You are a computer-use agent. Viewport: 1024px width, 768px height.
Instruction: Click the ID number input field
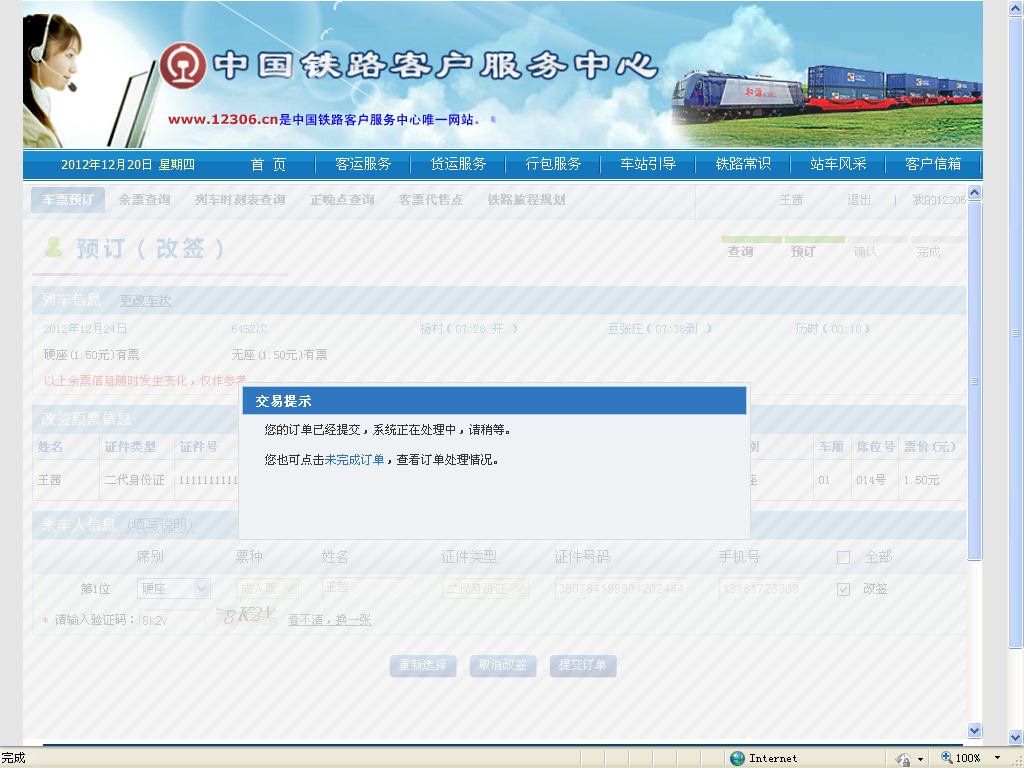click(x=621, y=588)
